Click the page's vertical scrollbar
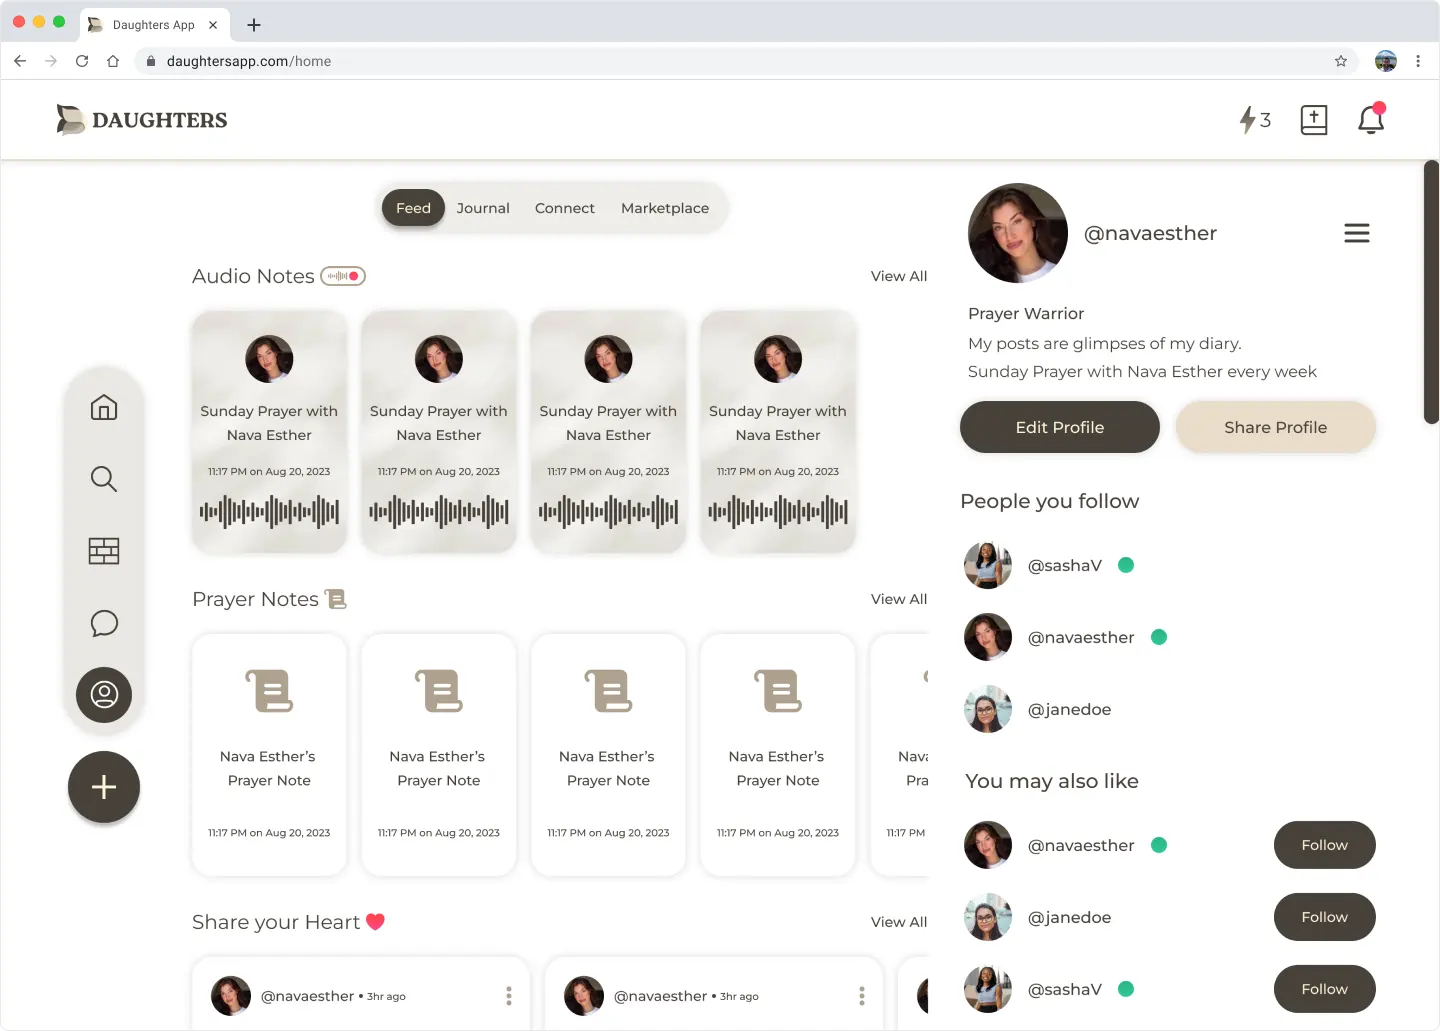Image resolution: width=1440 pixels, height=1031 pixels. coord(1431,292)
